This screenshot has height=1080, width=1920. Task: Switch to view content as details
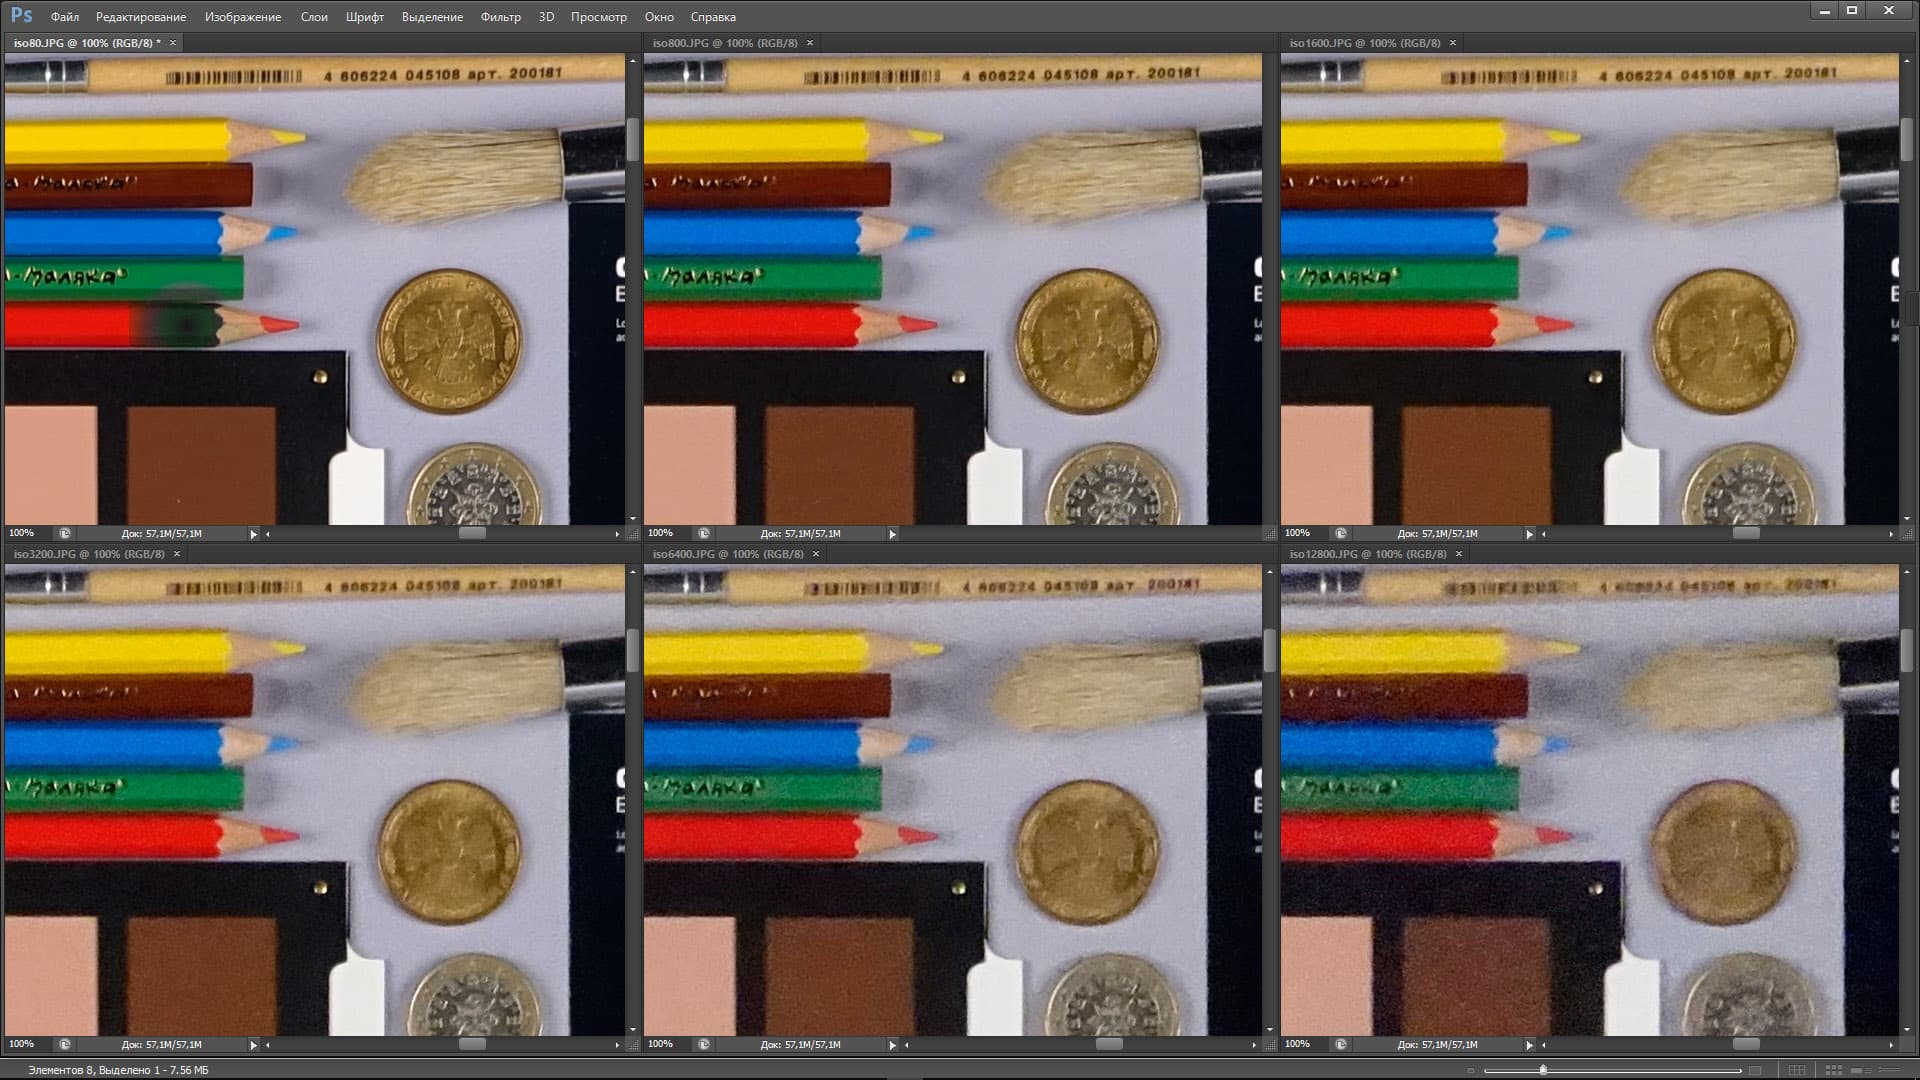click(x=1861, y=1070)
